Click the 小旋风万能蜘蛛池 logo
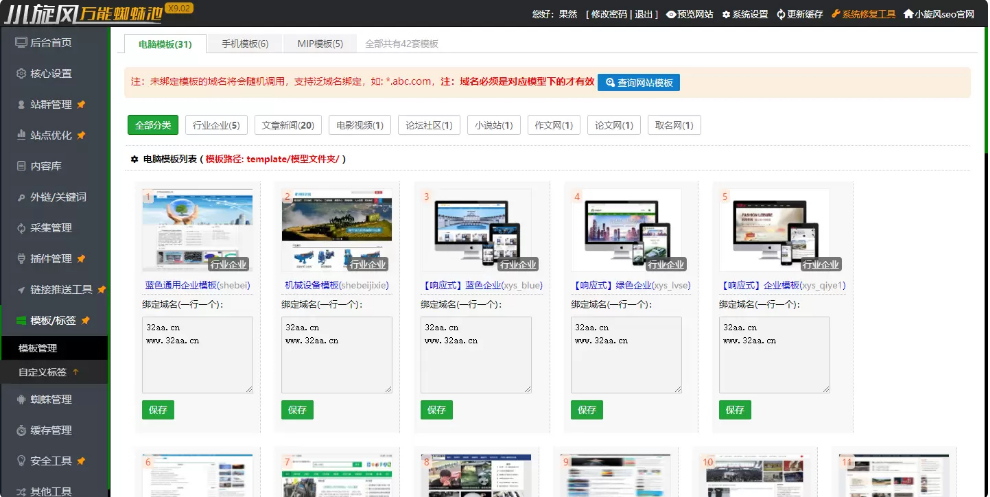This screenshot has width=990, height=497. (x=84, y=13)
